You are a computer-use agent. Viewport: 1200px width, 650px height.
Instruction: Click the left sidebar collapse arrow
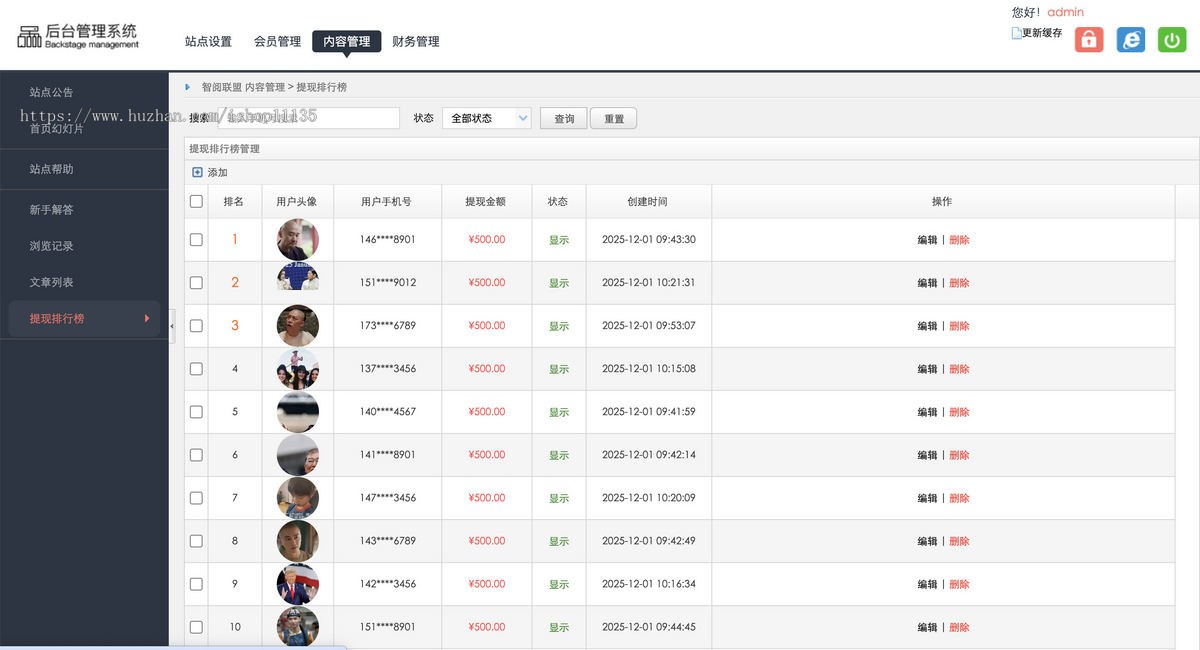(x=171, y=325)
